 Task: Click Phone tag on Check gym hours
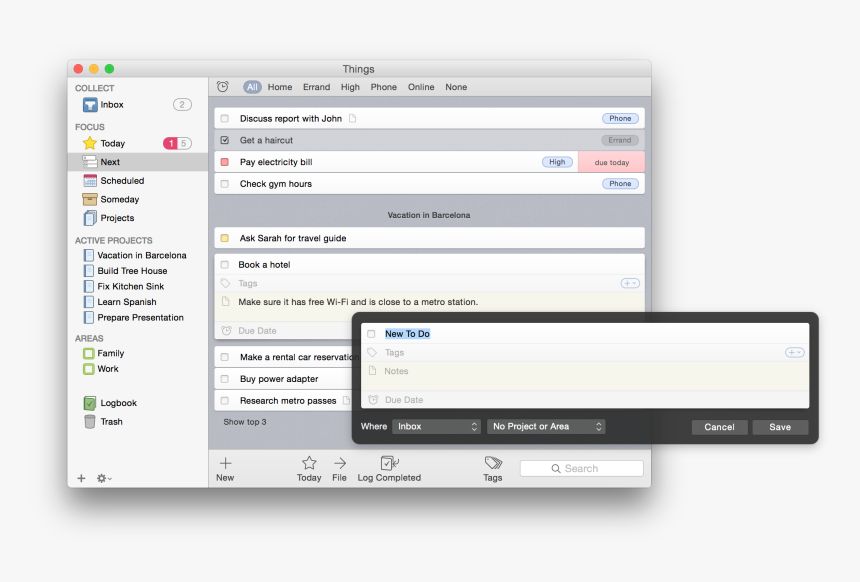(620, 184)
